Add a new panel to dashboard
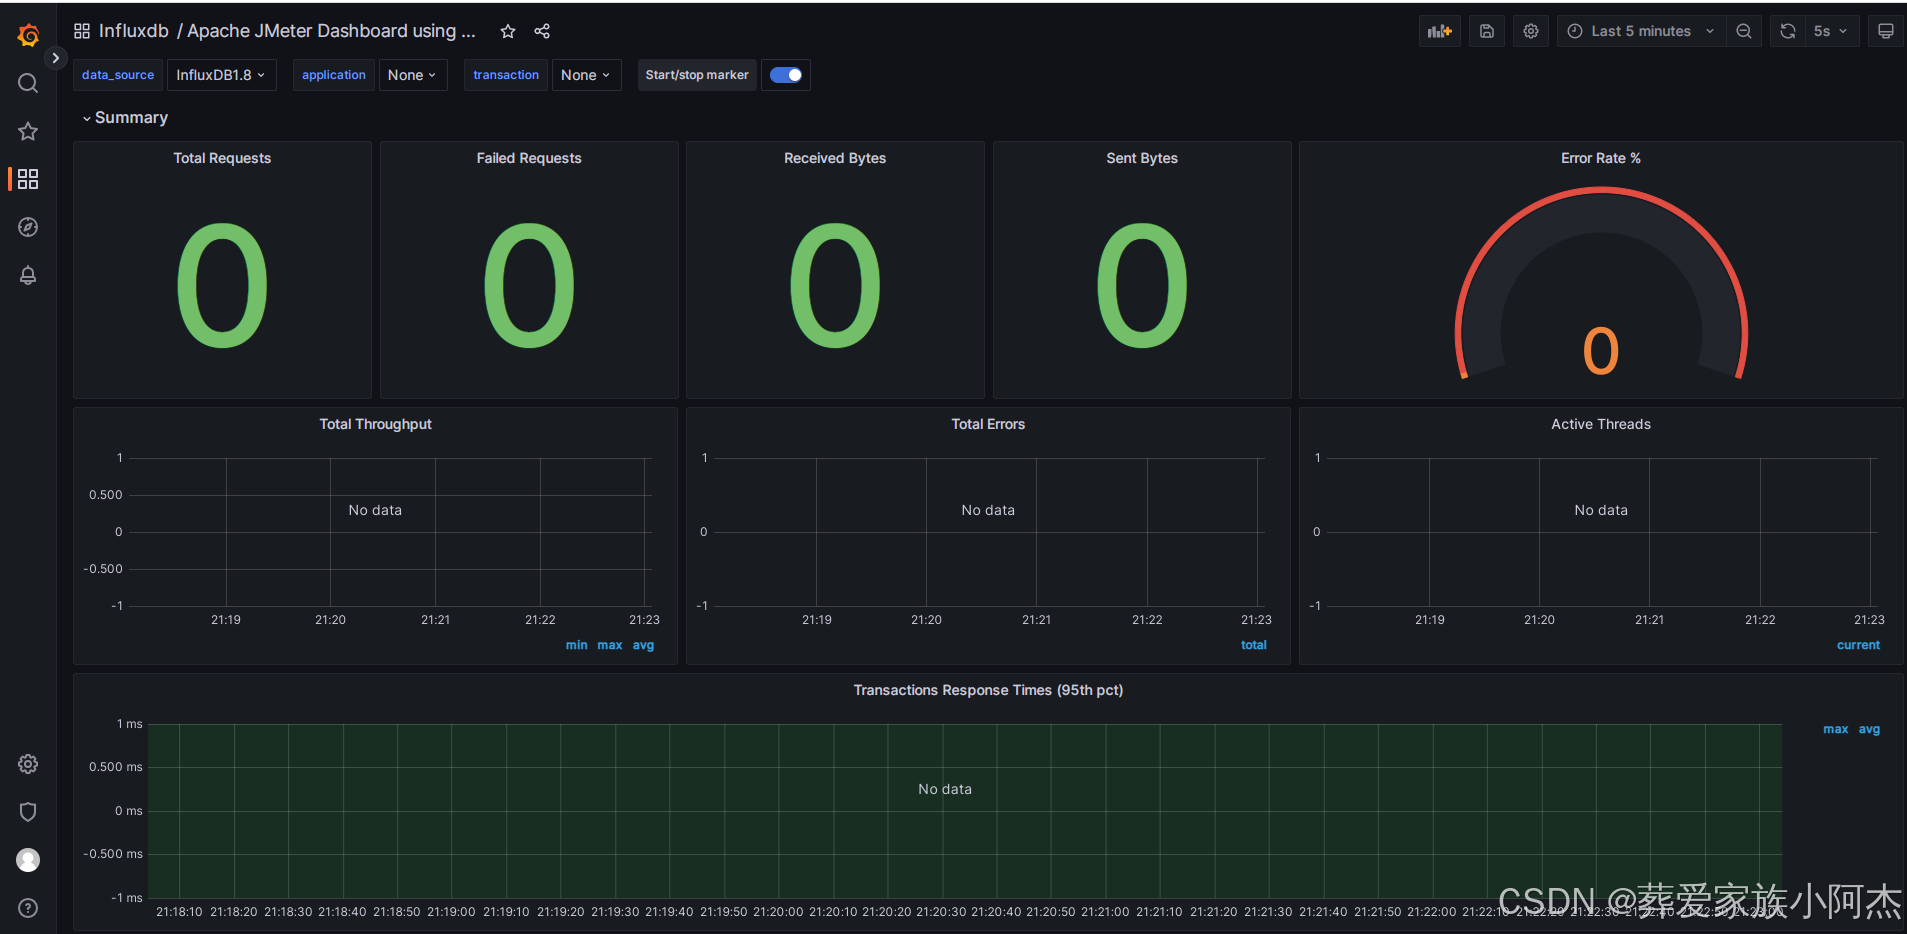This screenshot has width=1907, height=934. [x=1440, y=31]
